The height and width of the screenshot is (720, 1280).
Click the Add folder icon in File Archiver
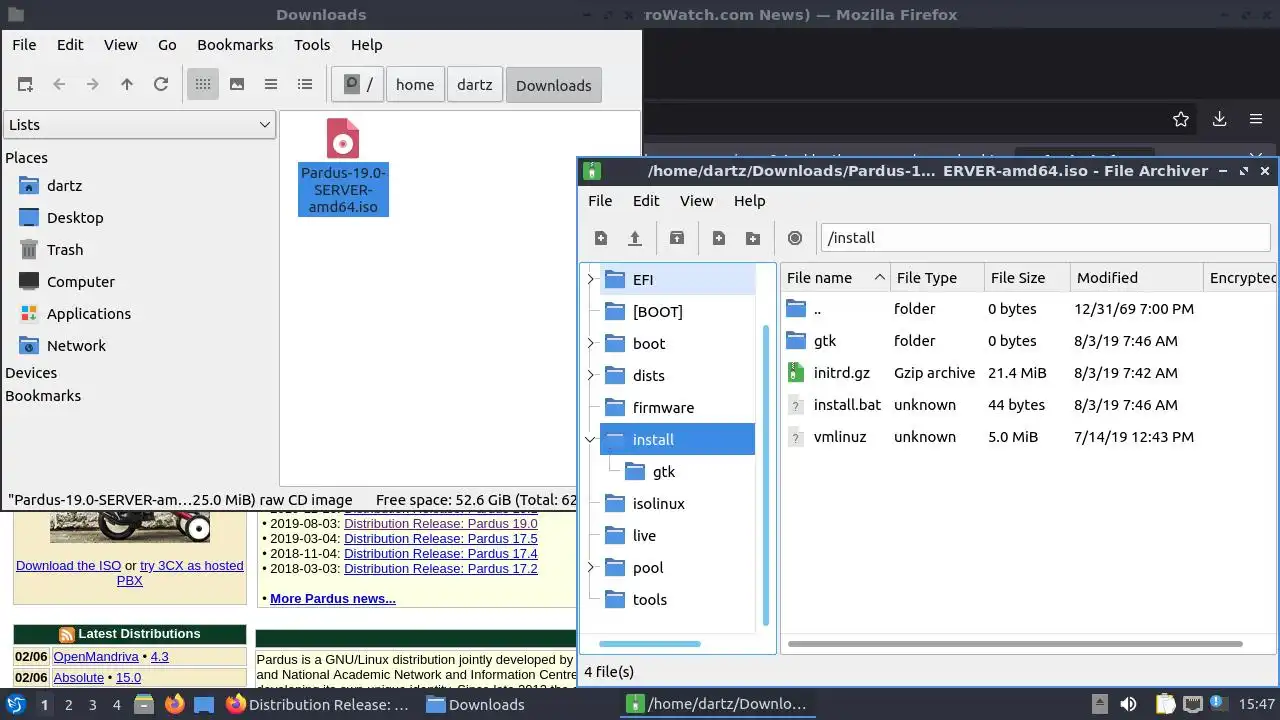tap(753, 238)
